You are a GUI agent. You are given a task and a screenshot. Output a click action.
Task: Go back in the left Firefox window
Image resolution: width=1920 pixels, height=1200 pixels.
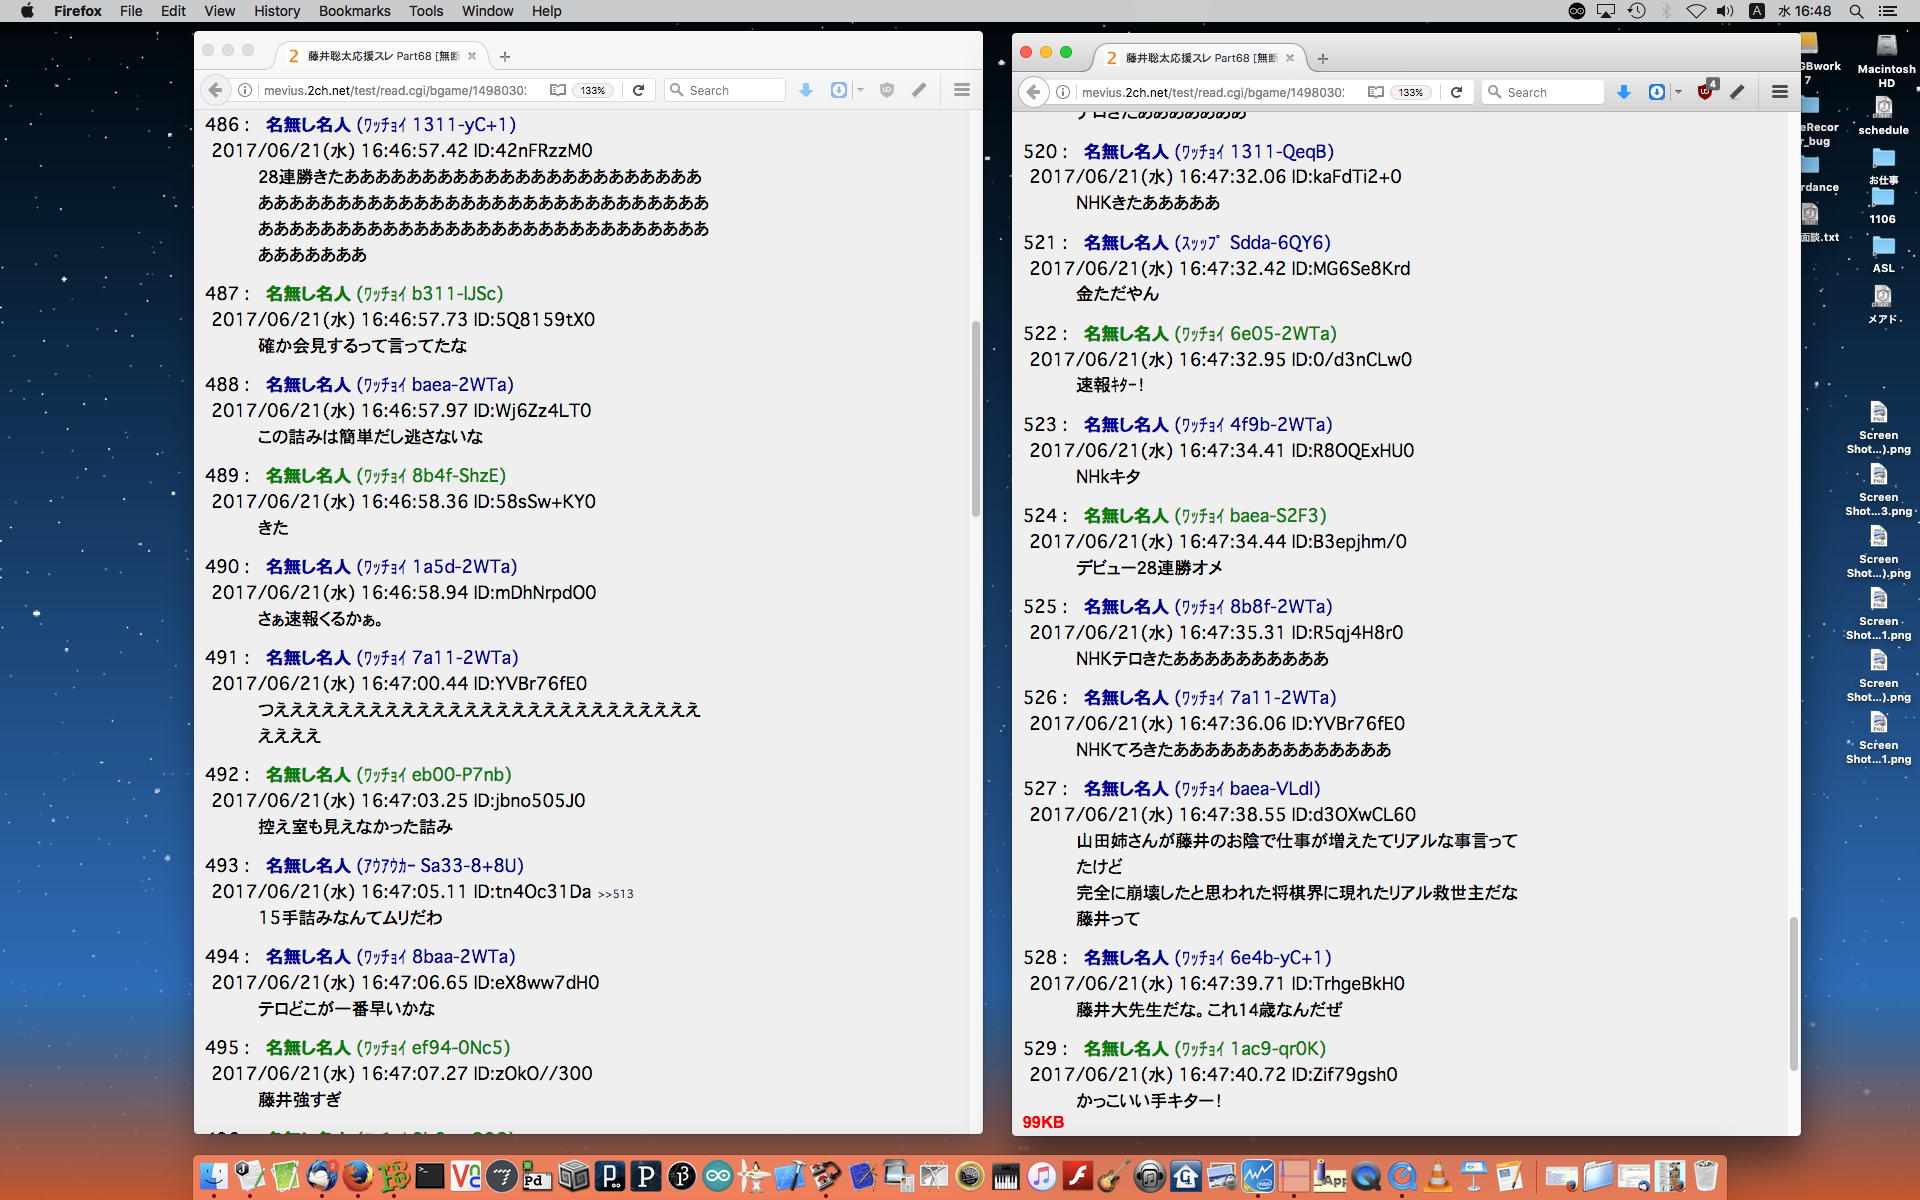point(215,90)
